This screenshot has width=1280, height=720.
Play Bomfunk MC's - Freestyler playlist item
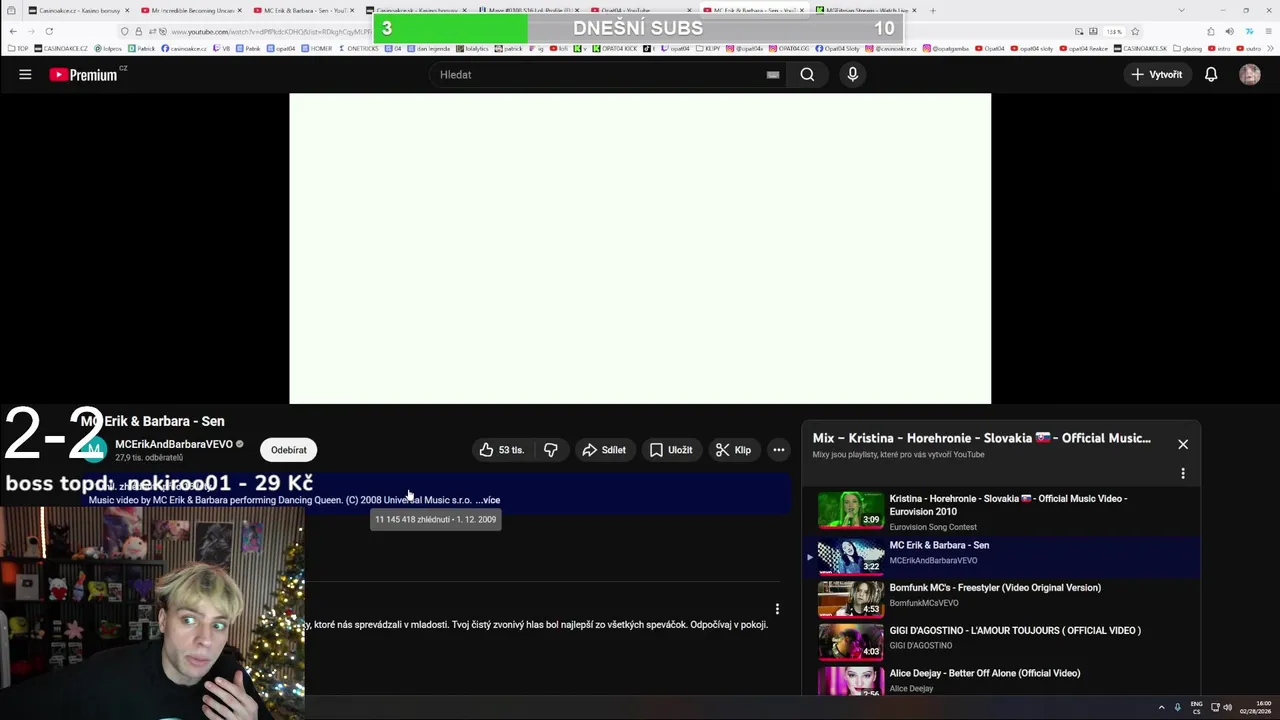(1000, 599)
